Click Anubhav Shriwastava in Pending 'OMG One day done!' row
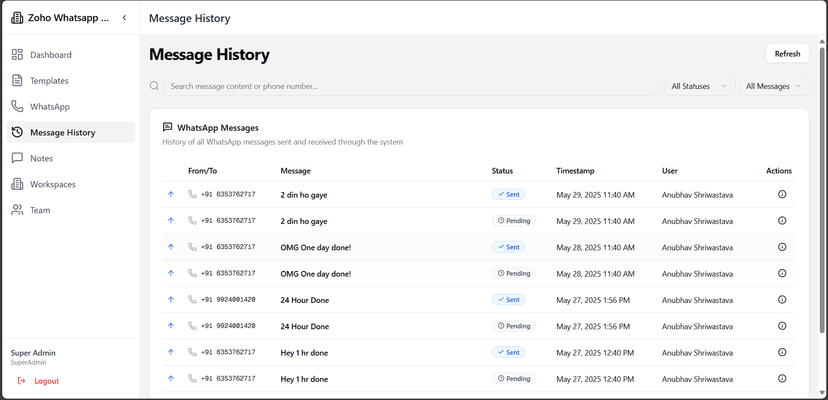Image resolution: width=828 pixels, height=400 pixels. (x=697, y=274)
